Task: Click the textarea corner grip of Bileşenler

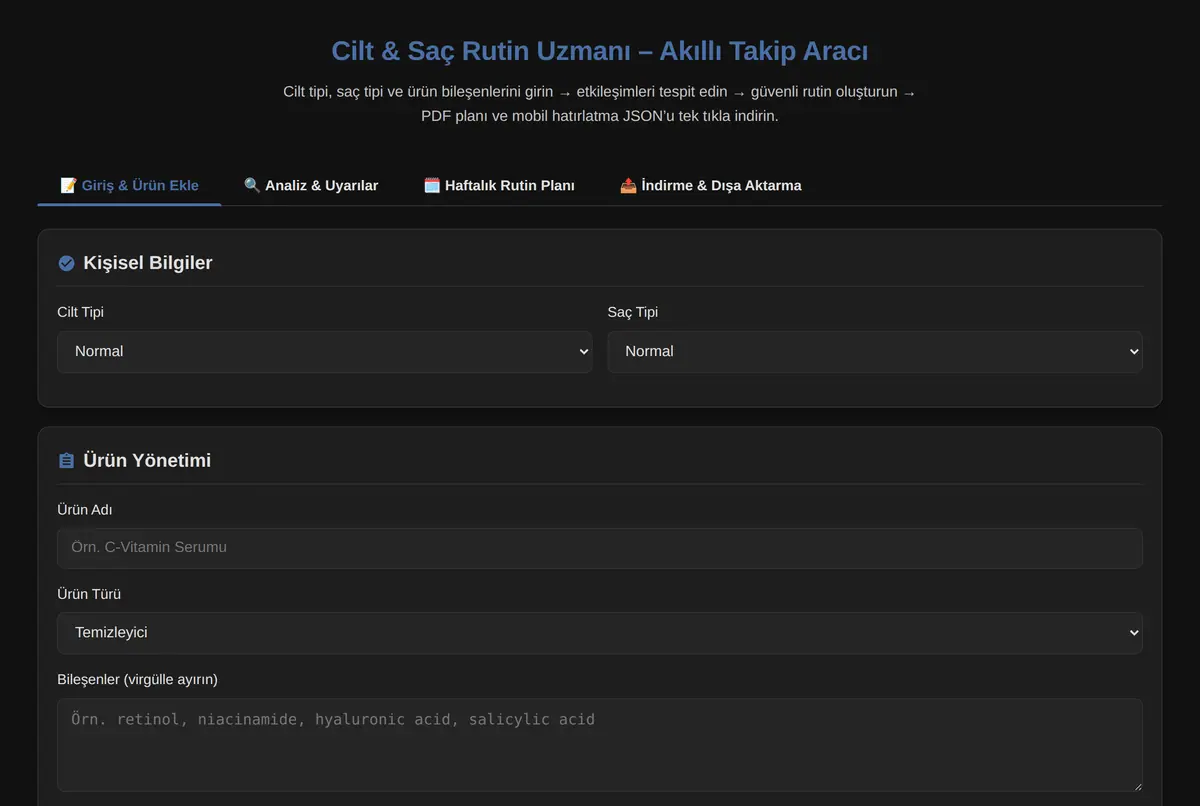Action: [x=1136, y=786]
